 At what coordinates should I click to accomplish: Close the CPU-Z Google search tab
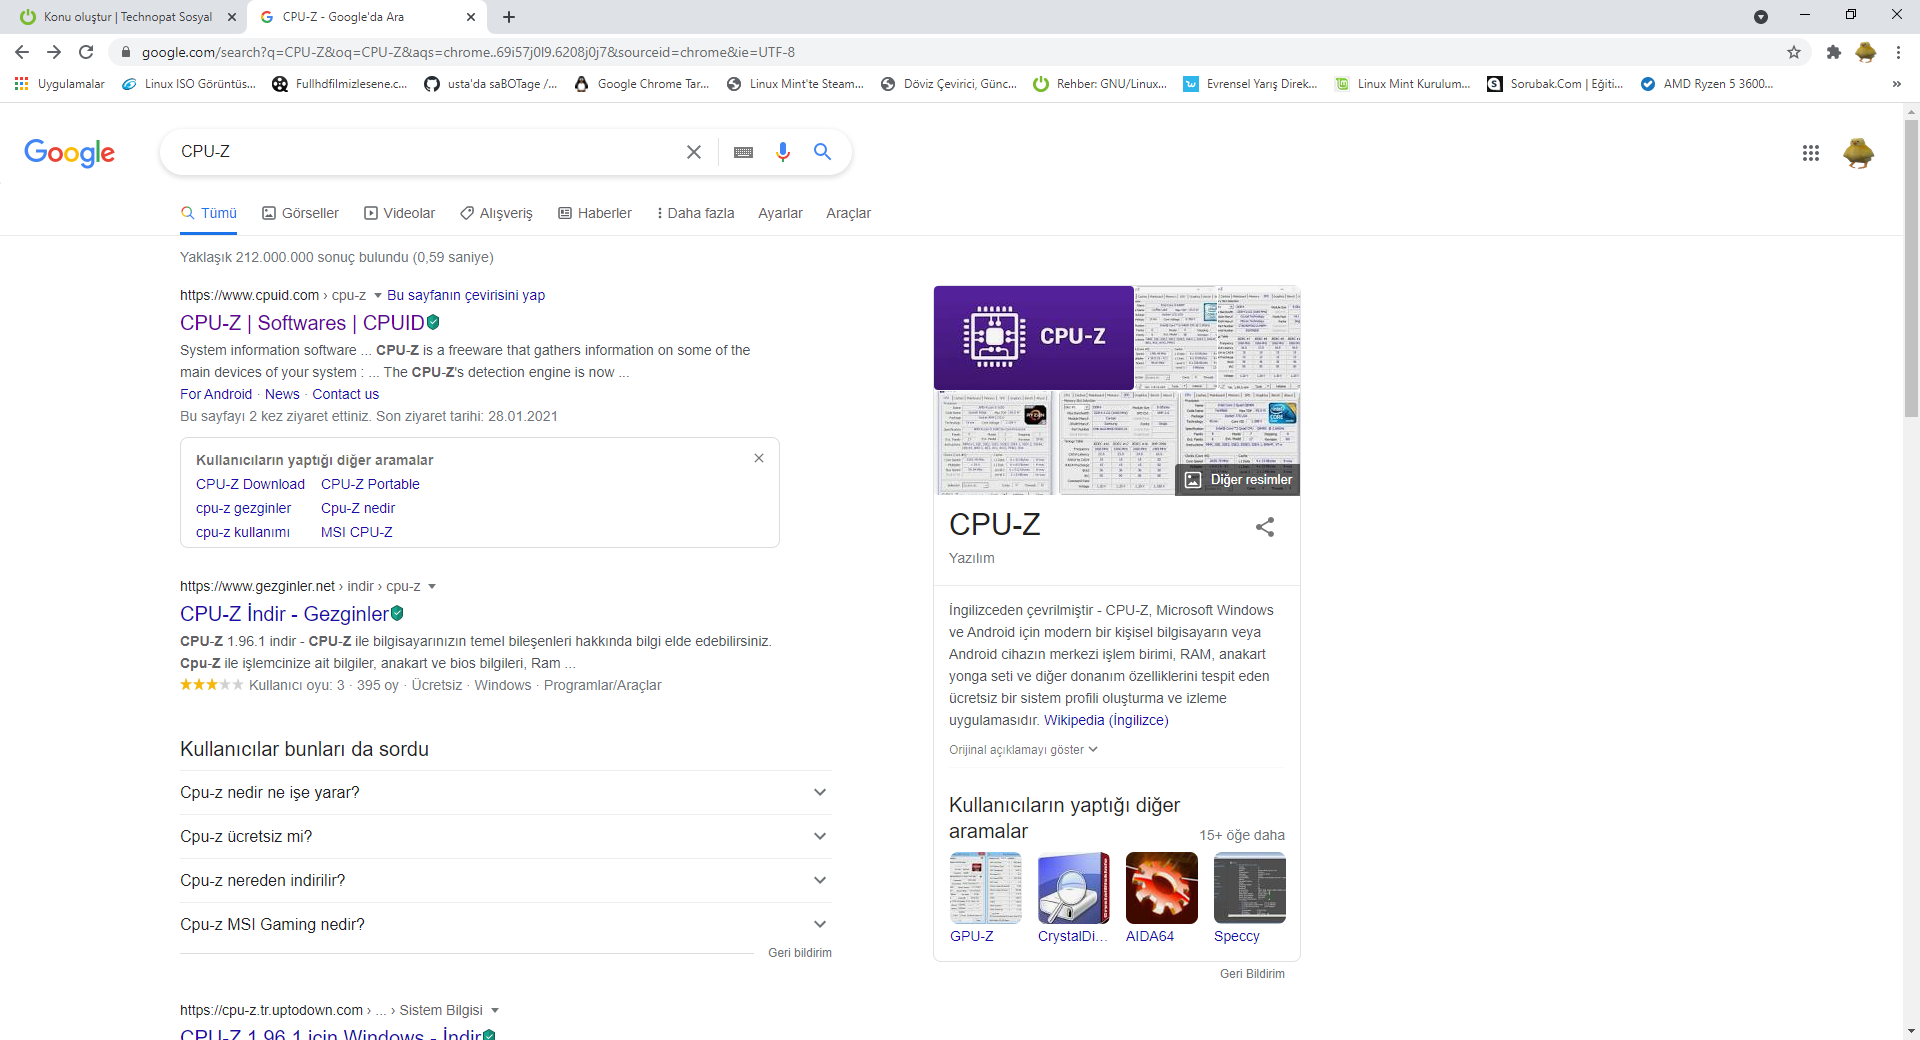[x=471, y=17]
